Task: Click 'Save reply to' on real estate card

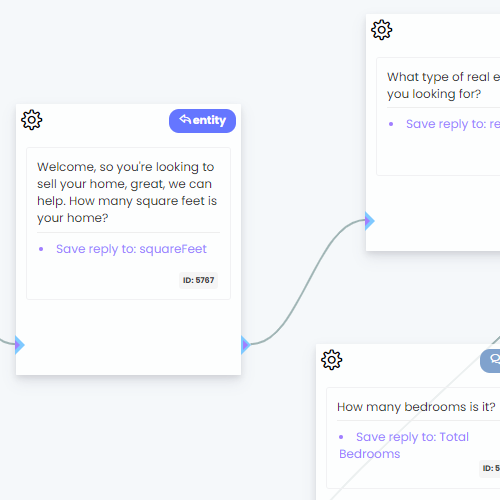Action: pyautogui.click(x=453, y=124)
